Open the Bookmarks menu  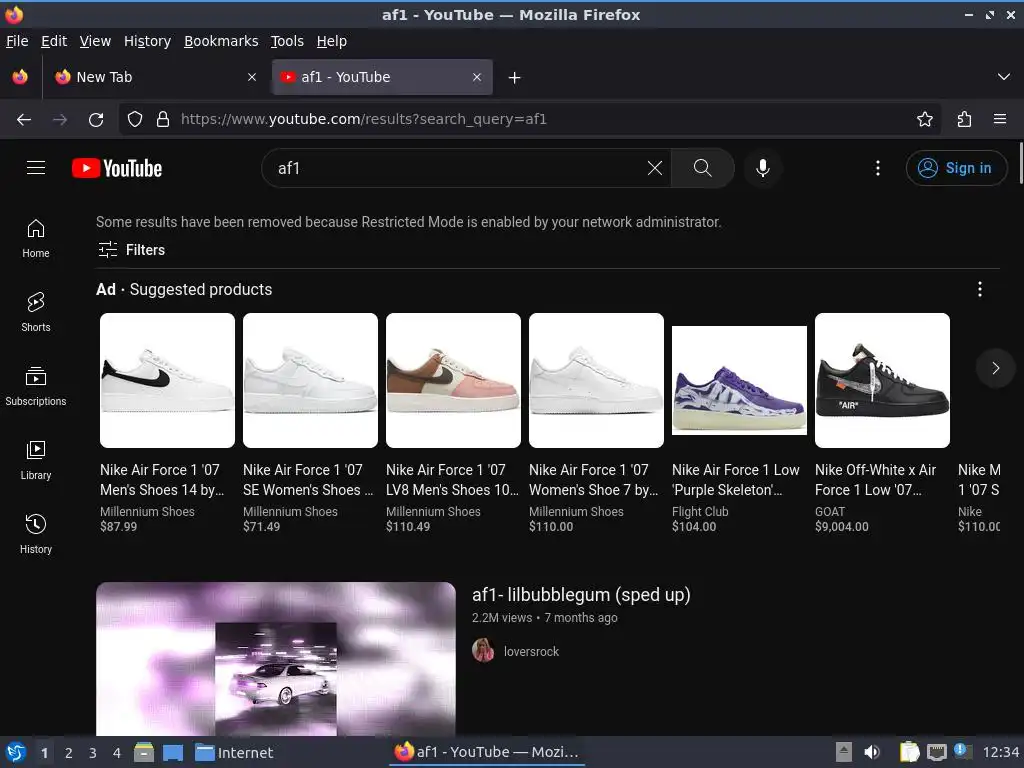pyautogui.click(x=221, y=41)
